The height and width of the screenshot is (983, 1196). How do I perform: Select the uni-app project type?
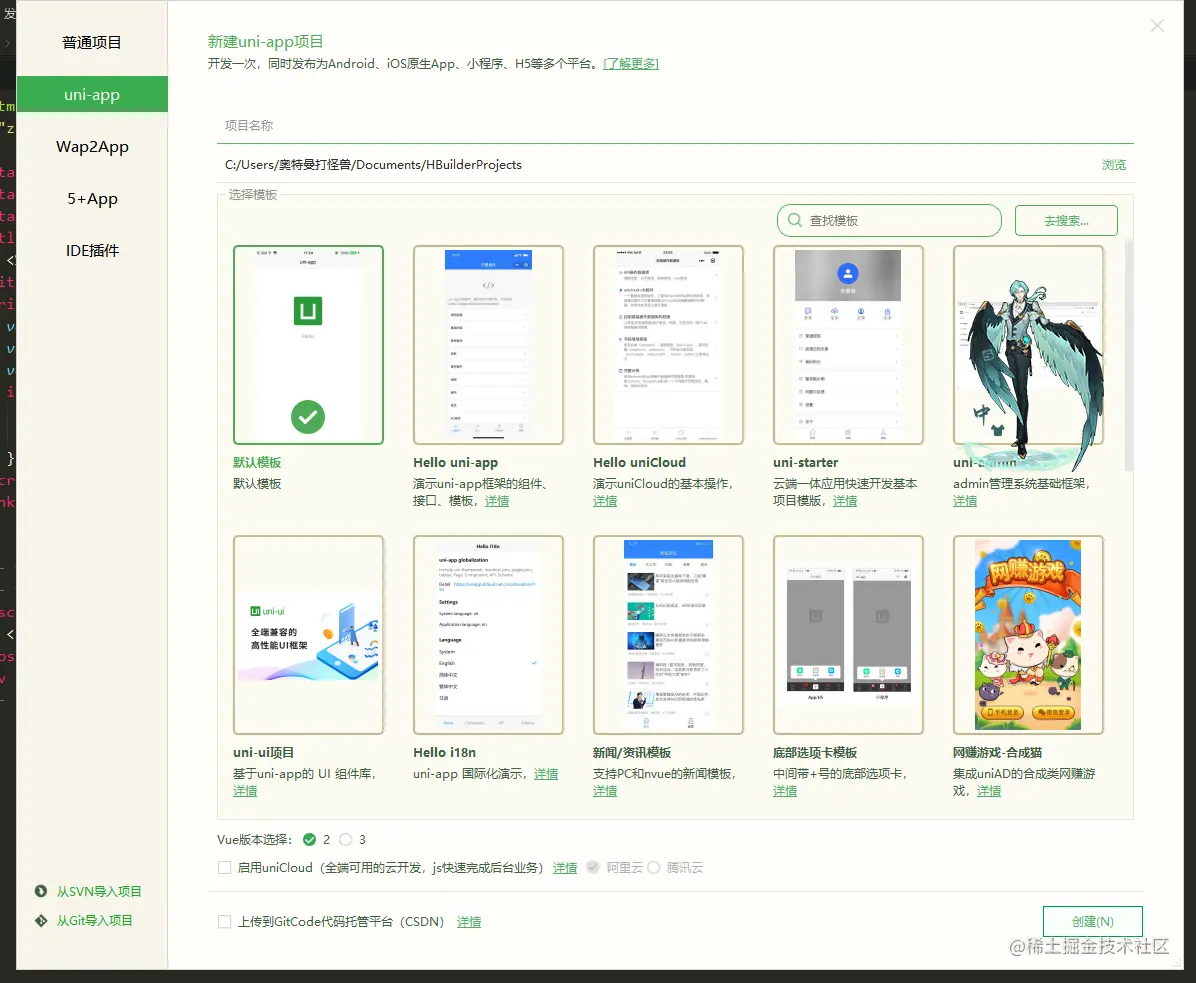tap(92, 95)
